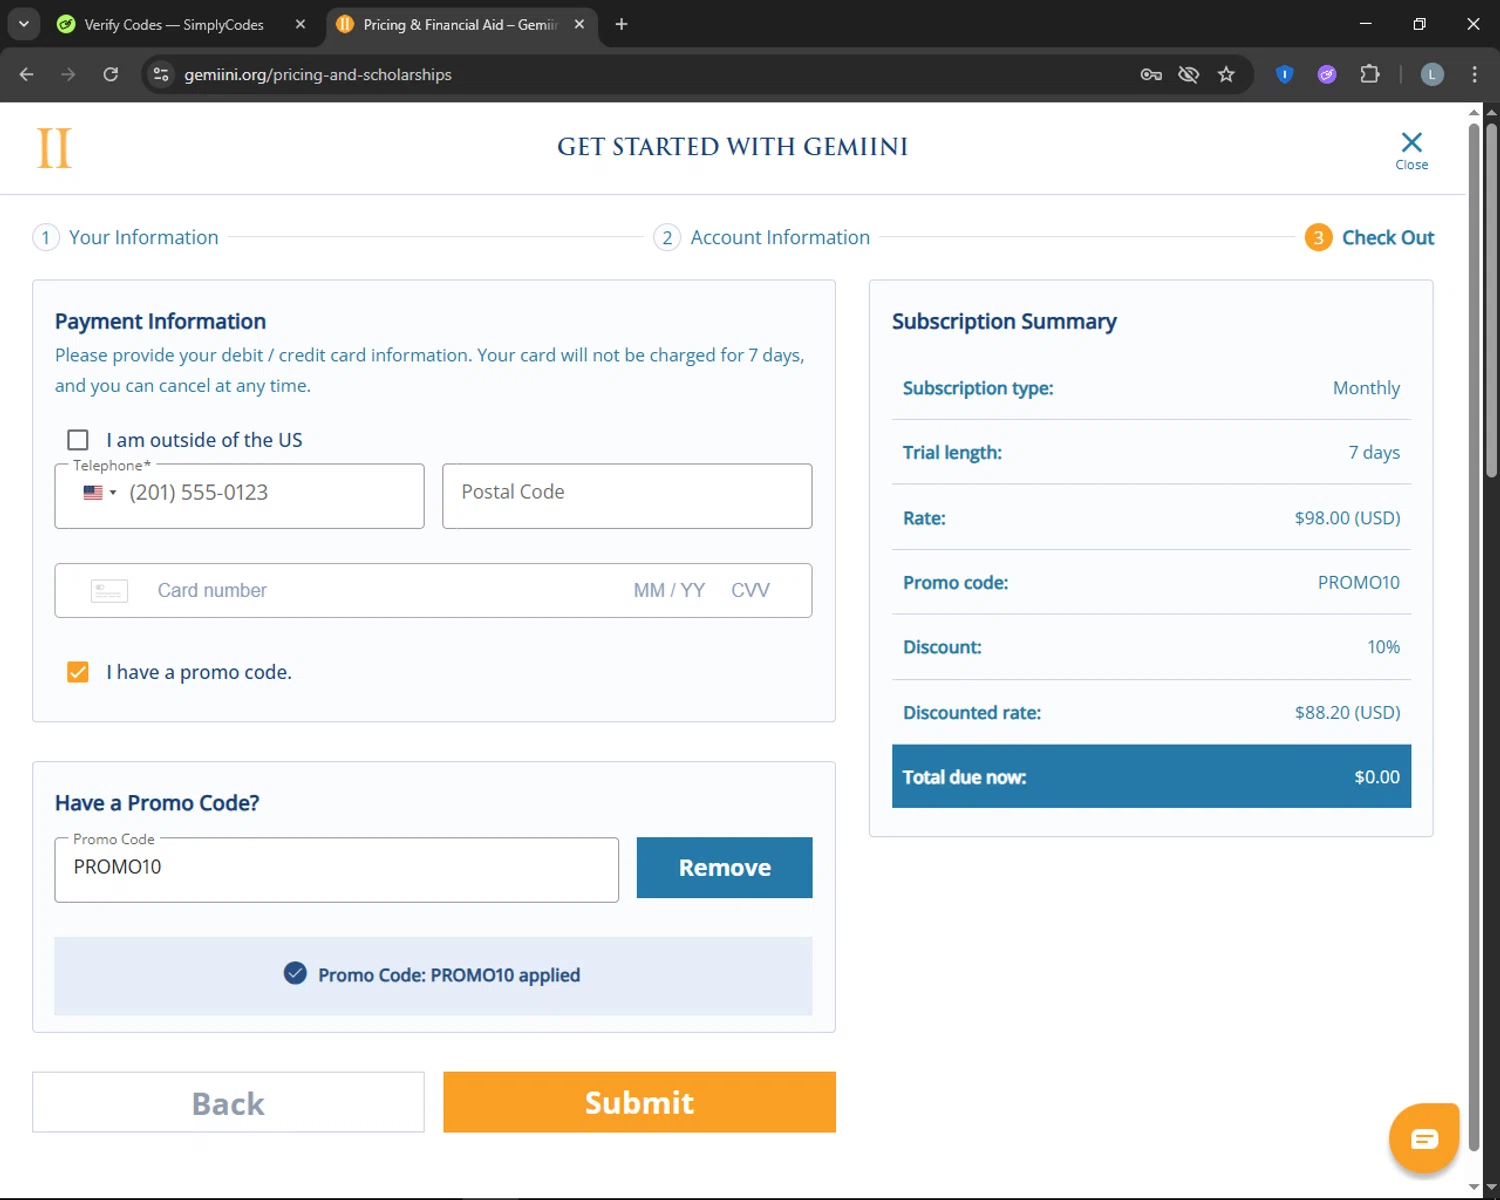Image resolution: width=1500 pixels, height=1200 pixels.
Task: Bookmark this page with the star
Action: pyautogui.click(x=1226, y=74)
